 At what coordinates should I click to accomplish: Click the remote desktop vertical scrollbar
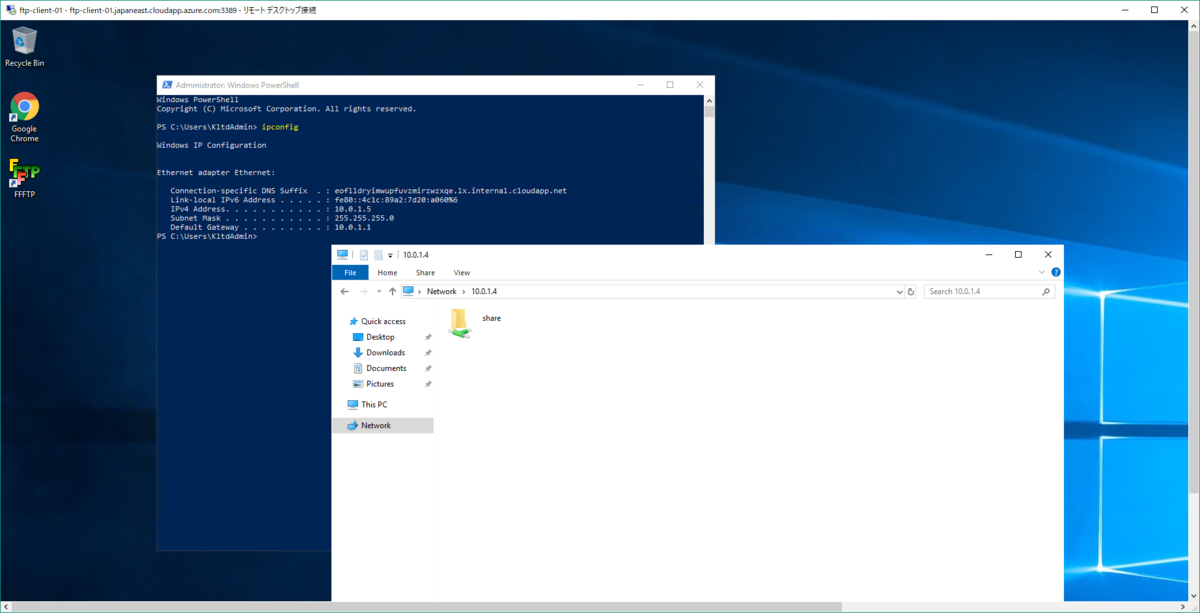pos(1194,263)
